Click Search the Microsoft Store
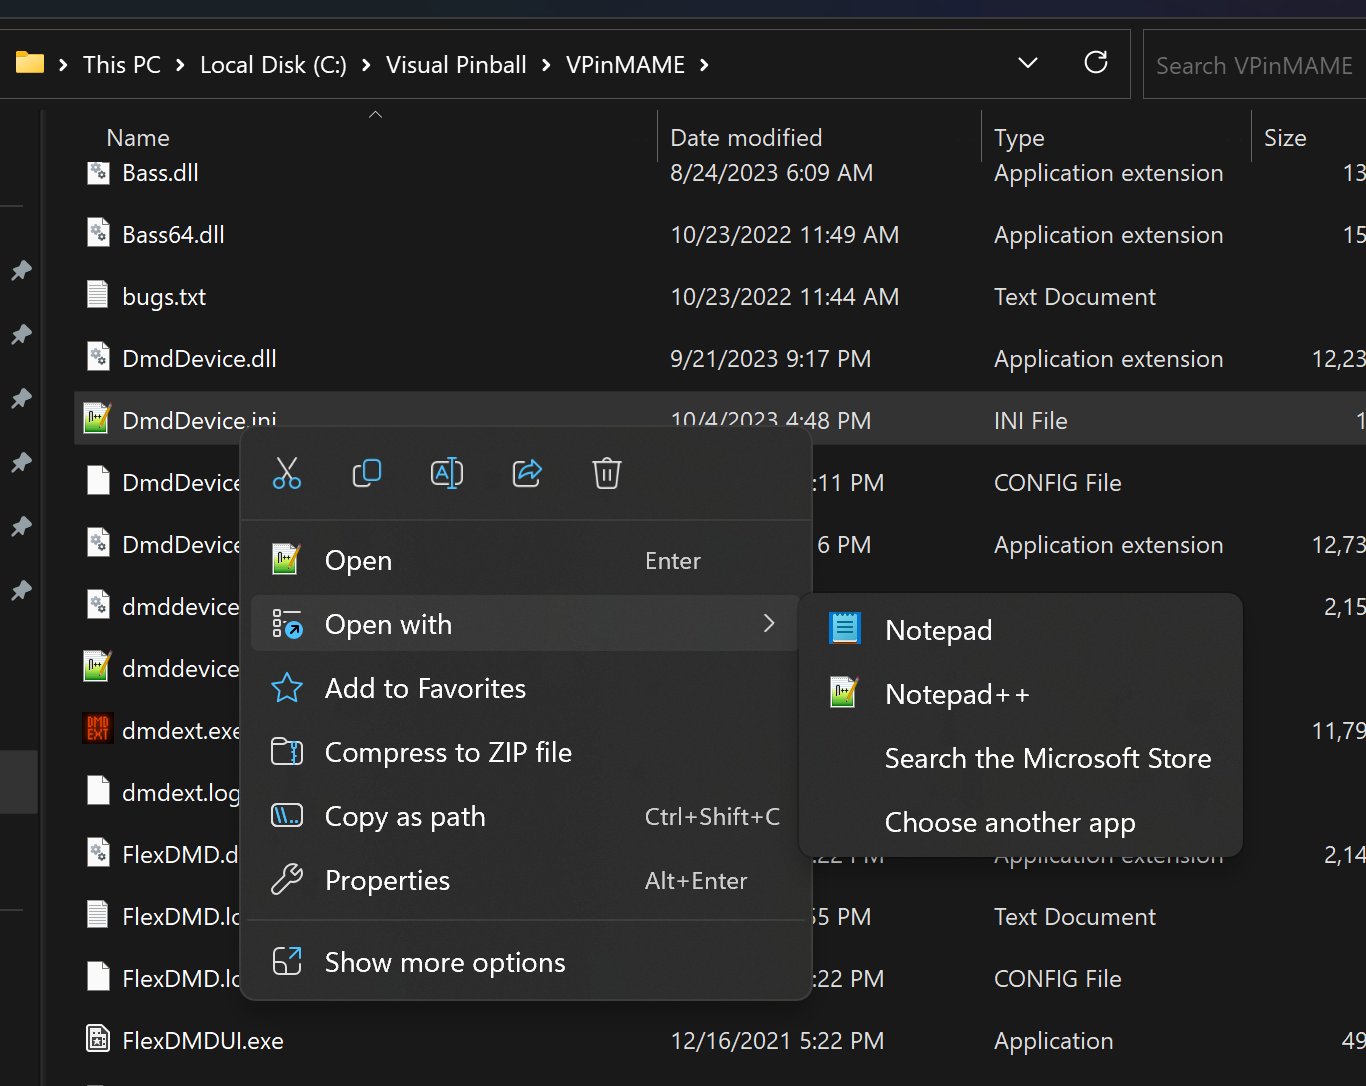Image resolution: width=1366 pixels, height=1086 pixels. click(1047, 758)
